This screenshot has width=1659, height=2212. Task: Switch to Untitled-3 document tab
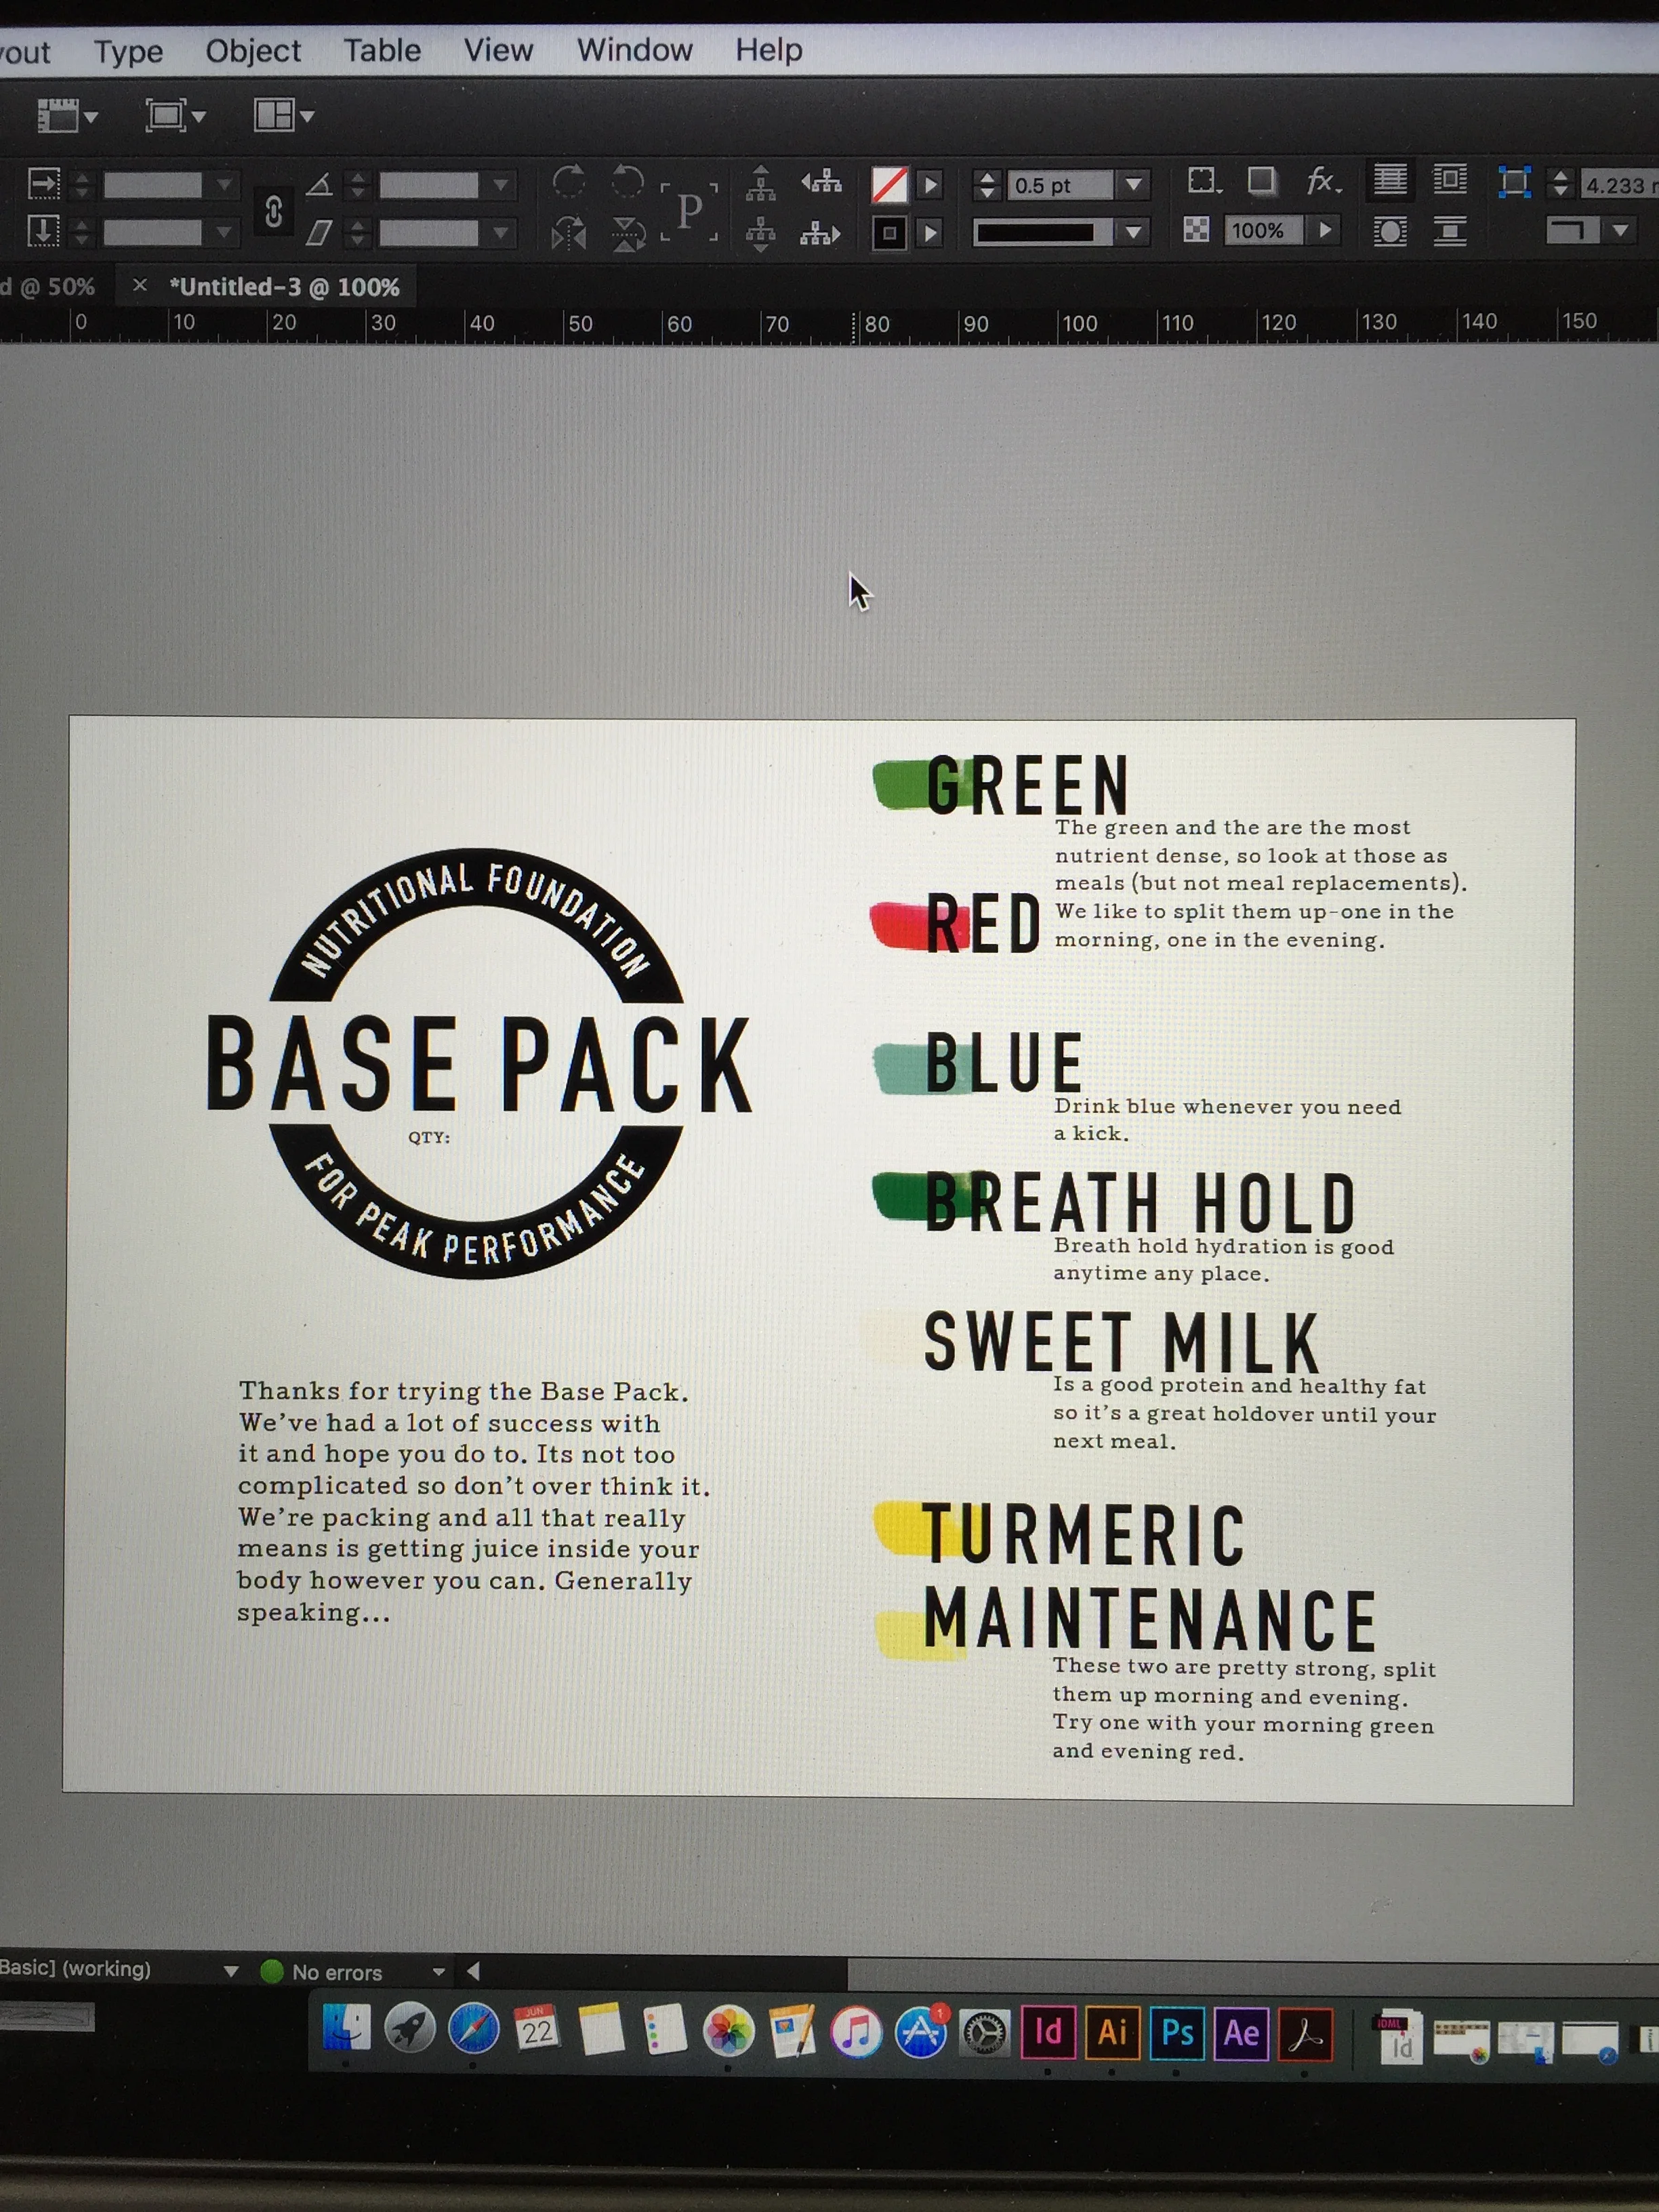click(284, 287)
